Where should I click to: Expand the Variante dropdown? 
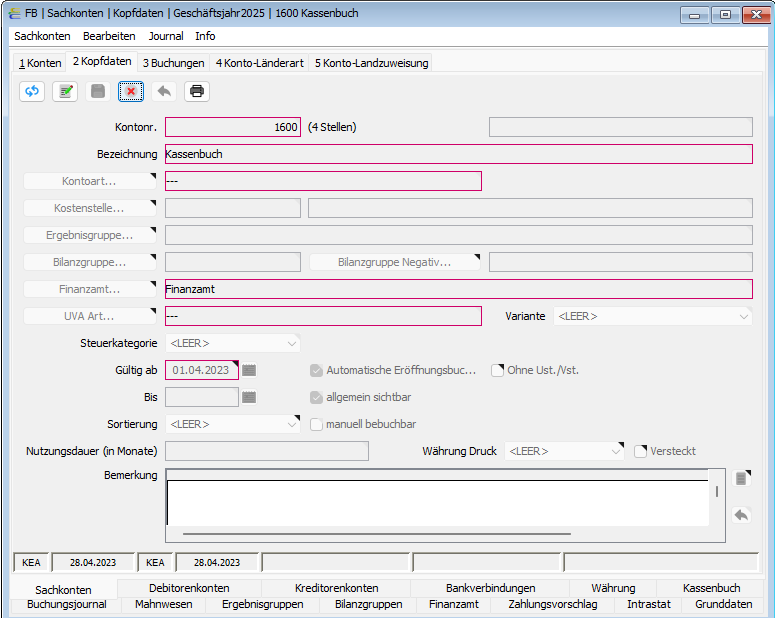coord(653,316)
